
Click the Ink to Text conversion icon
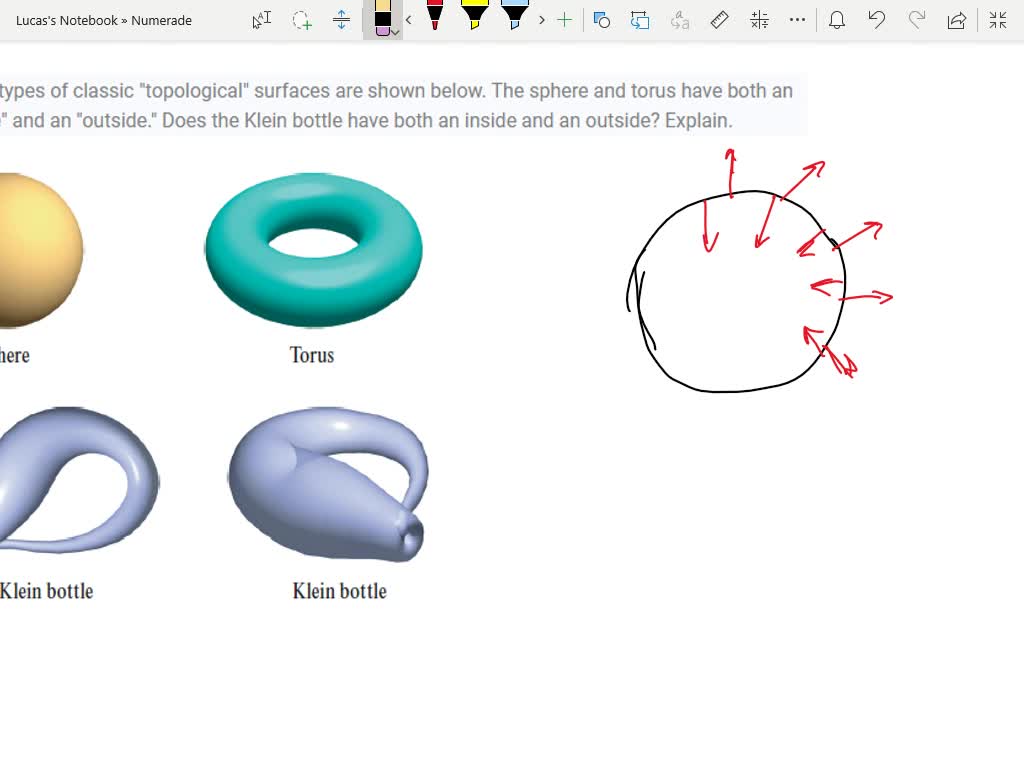pyautogui.click(x=680, y=20)
